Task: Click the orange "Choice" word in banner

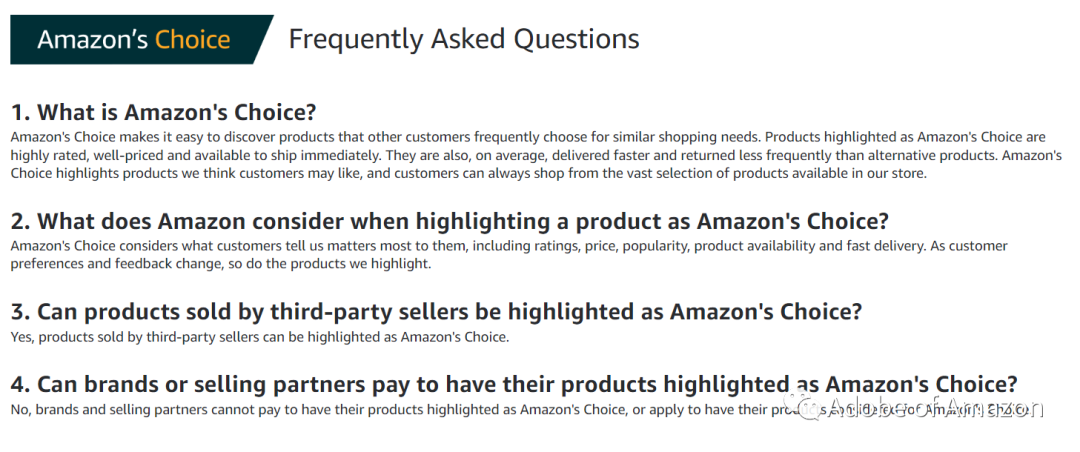Action: click(x=192, y=39)
